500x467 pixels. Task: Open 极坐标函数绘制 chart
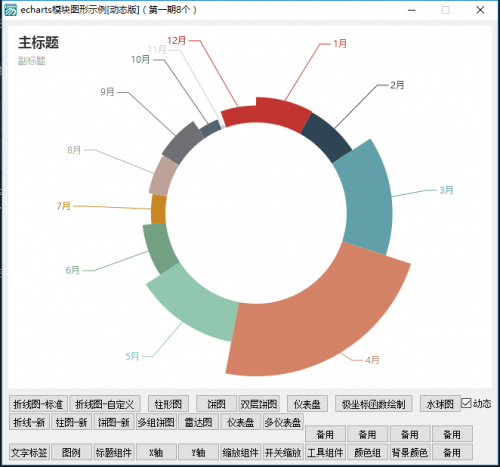click(374, 404)
